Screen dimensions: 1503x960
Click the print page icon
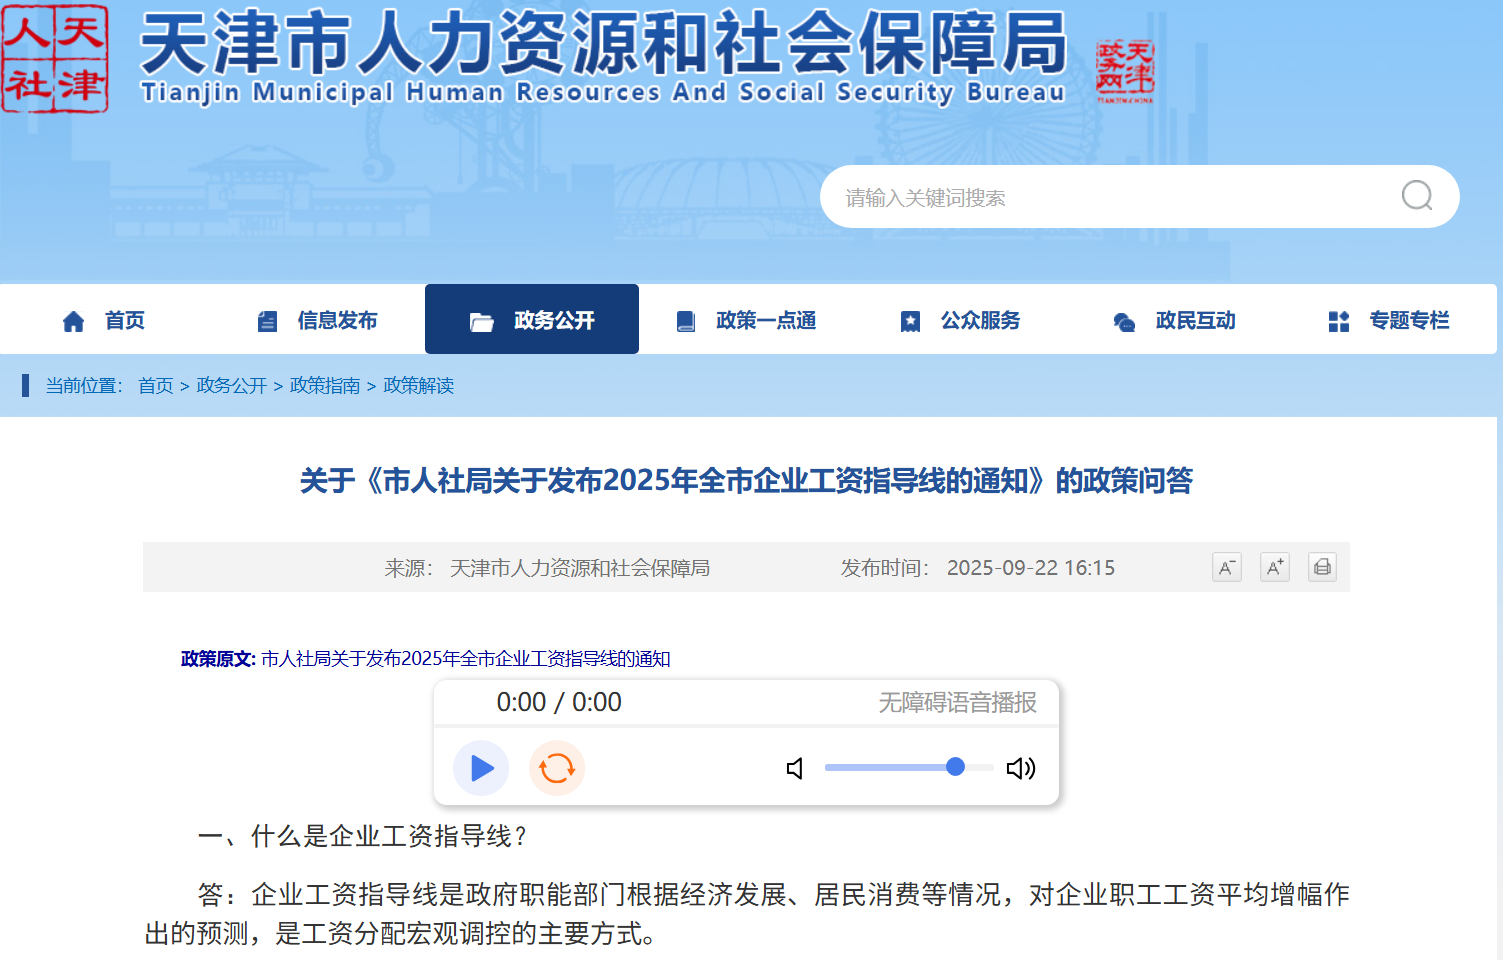(1322, 568)
